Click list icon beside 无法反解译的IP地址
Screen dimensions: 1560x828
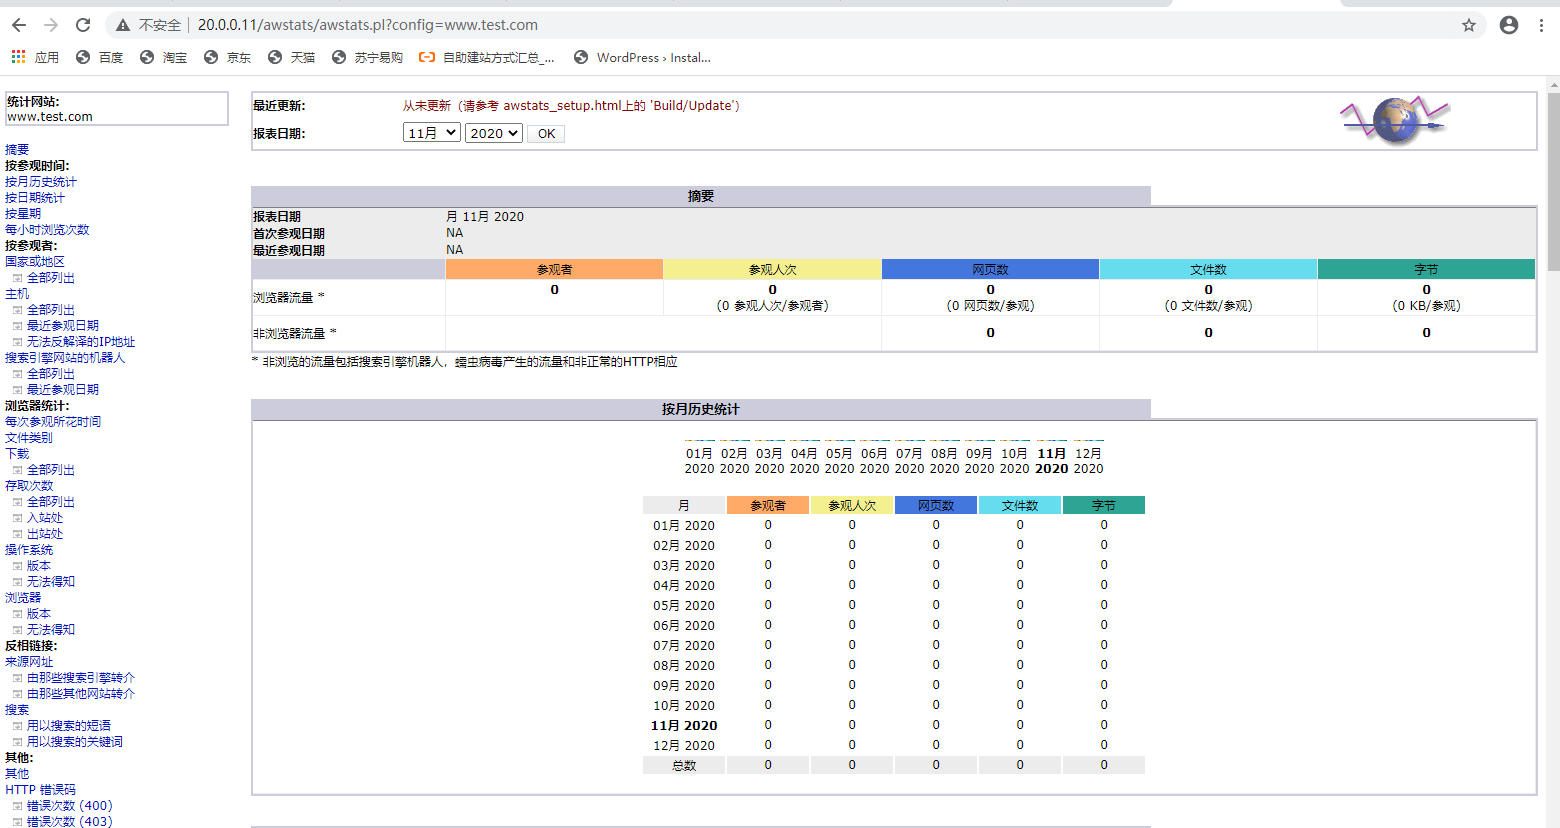pos(17,342)
